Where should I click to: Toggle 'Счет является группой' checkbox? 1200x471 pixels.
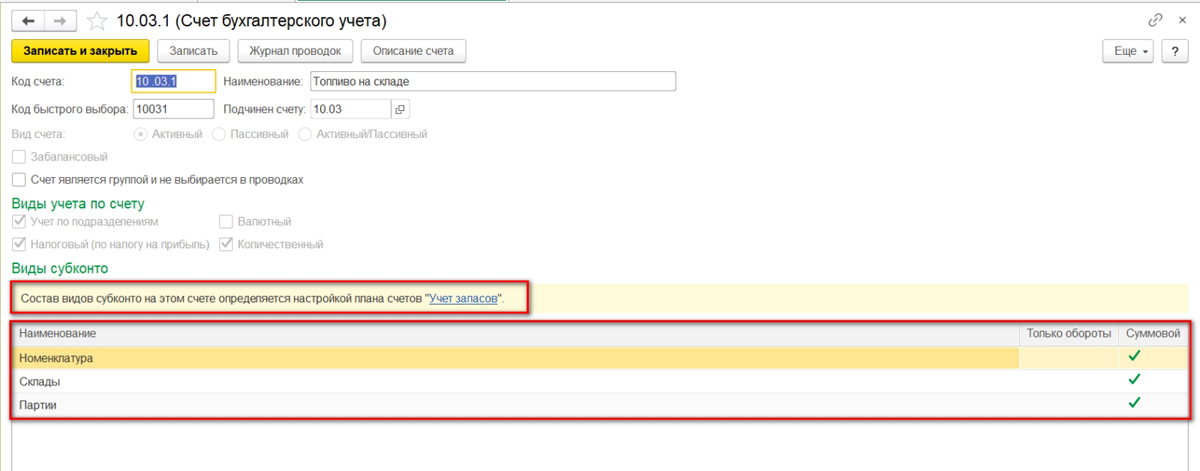click(x=18, y=180)
